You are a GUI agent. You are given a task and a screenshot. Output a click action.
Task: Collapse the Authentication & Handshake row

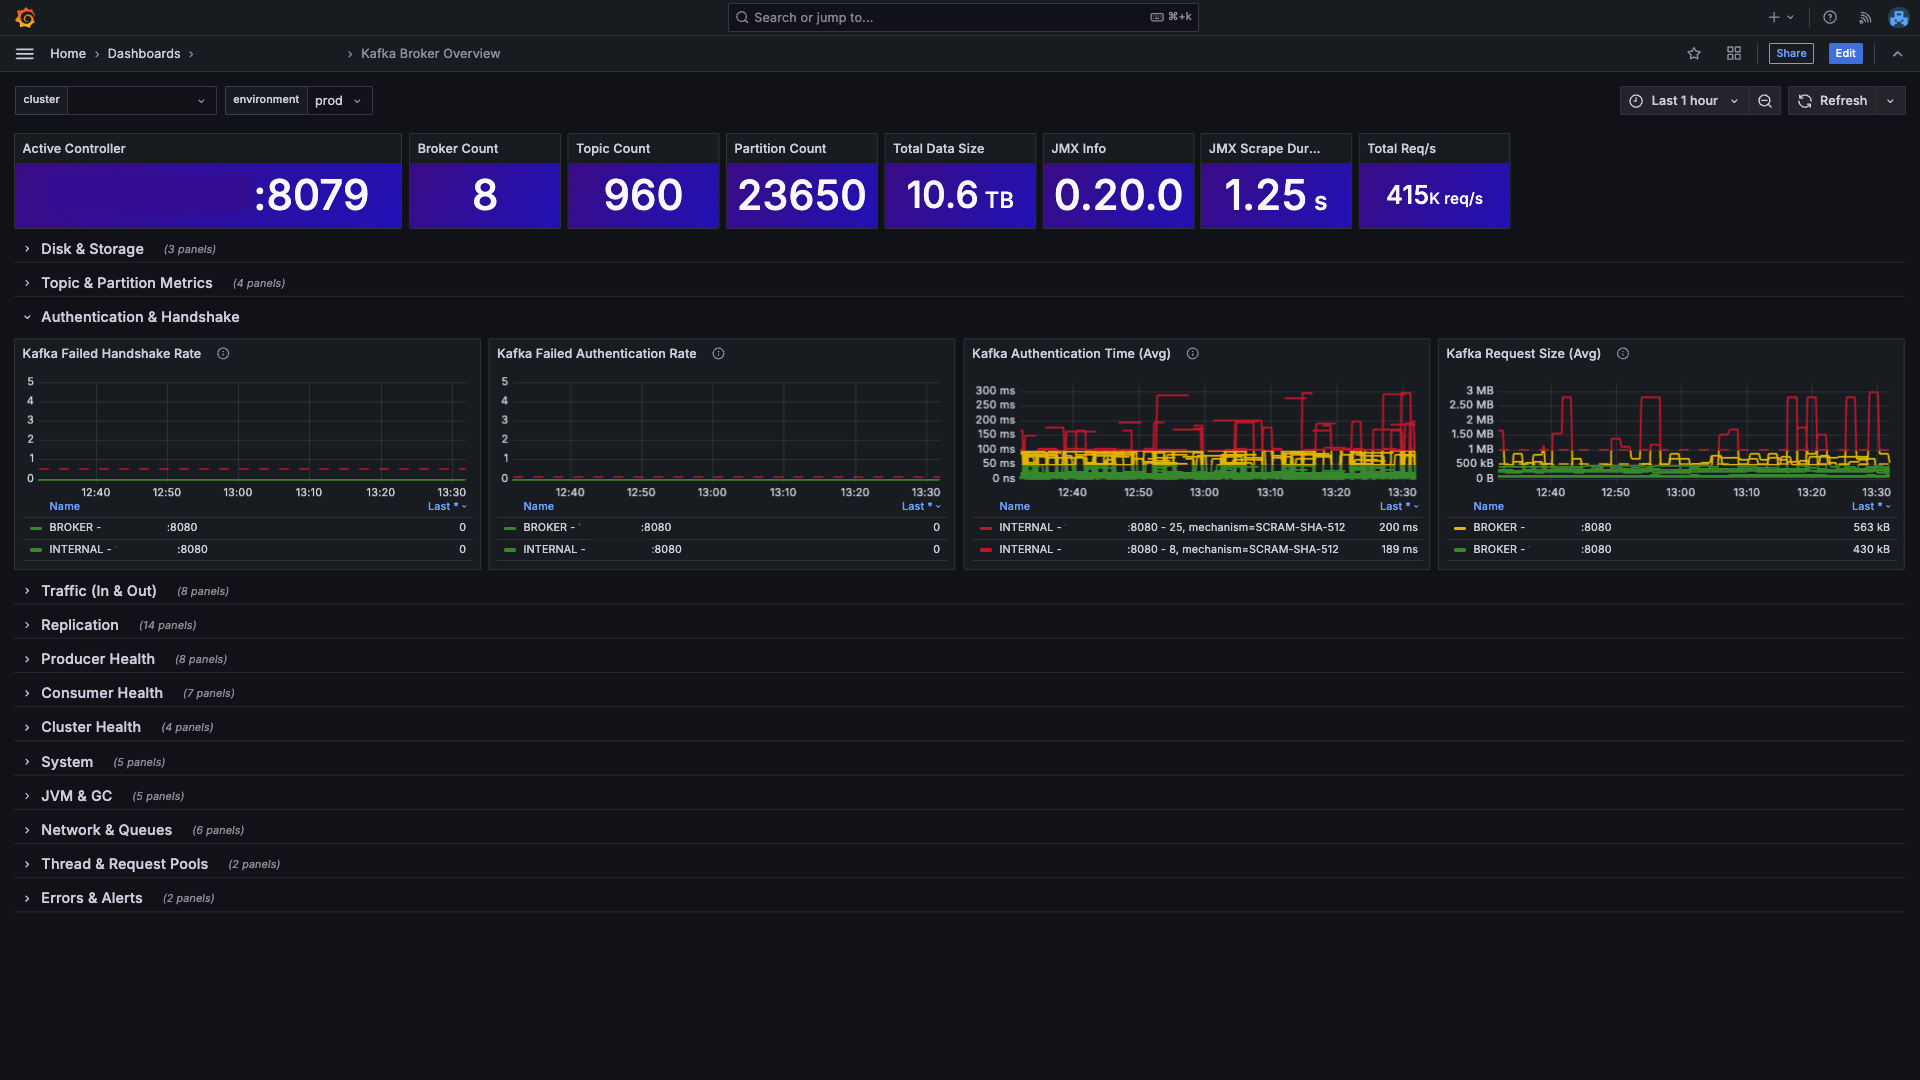[140, 317]
